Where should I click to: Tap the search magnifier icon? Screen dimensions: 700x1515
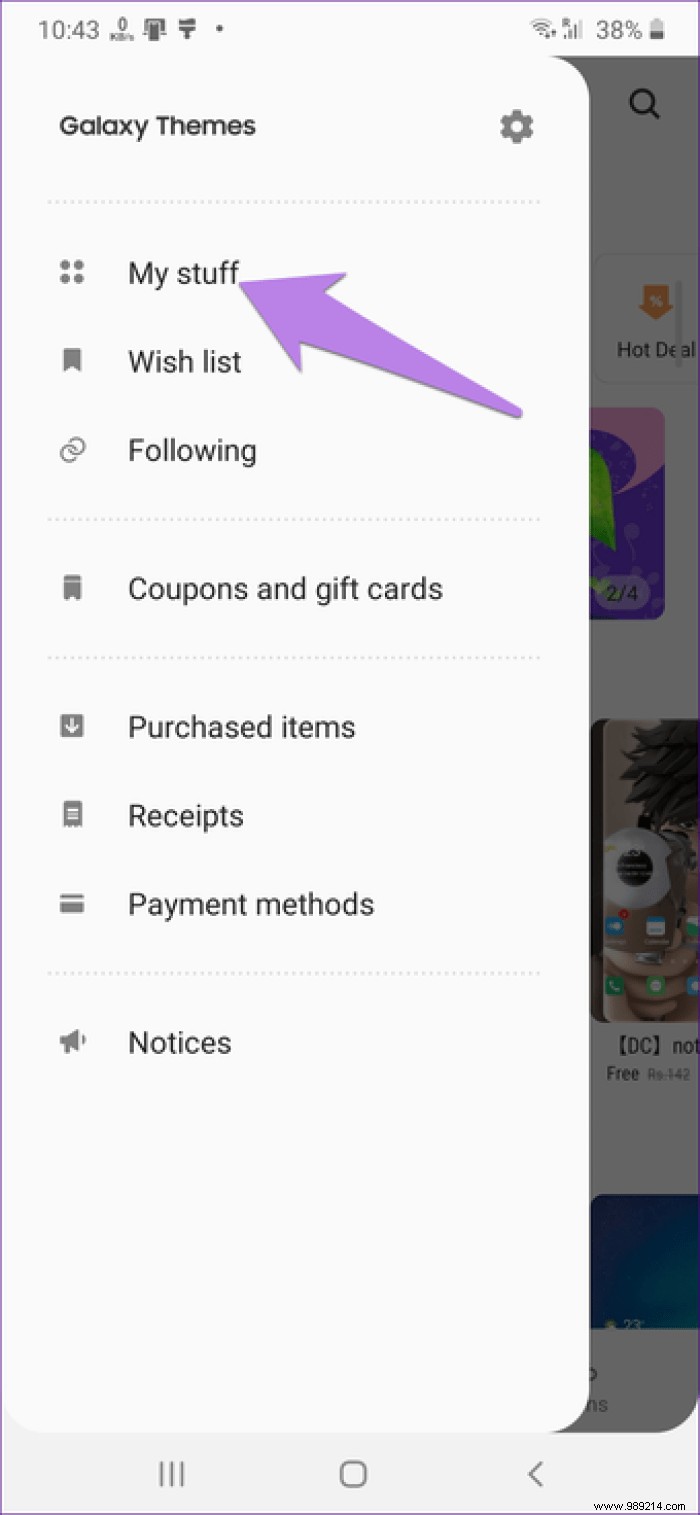(644, 103)
